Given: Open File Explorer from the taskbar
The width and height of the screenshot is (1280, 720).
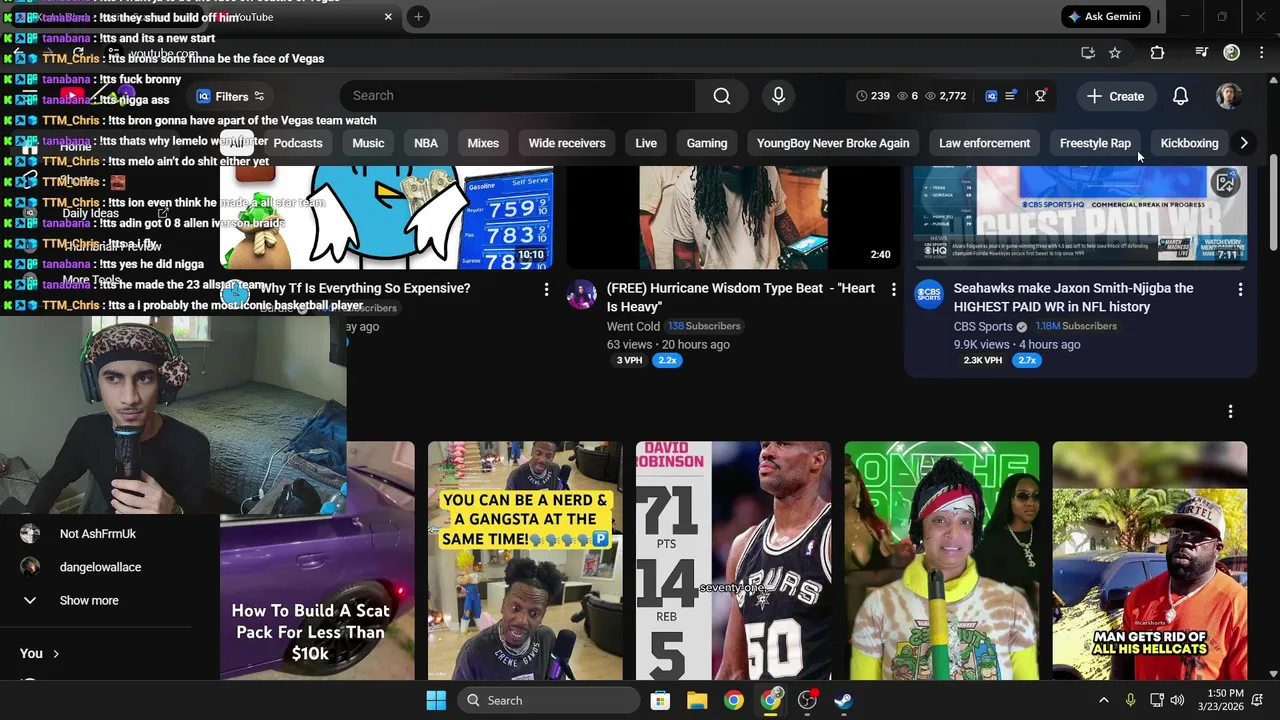Looking at the screenshot, I should [697, 700].
